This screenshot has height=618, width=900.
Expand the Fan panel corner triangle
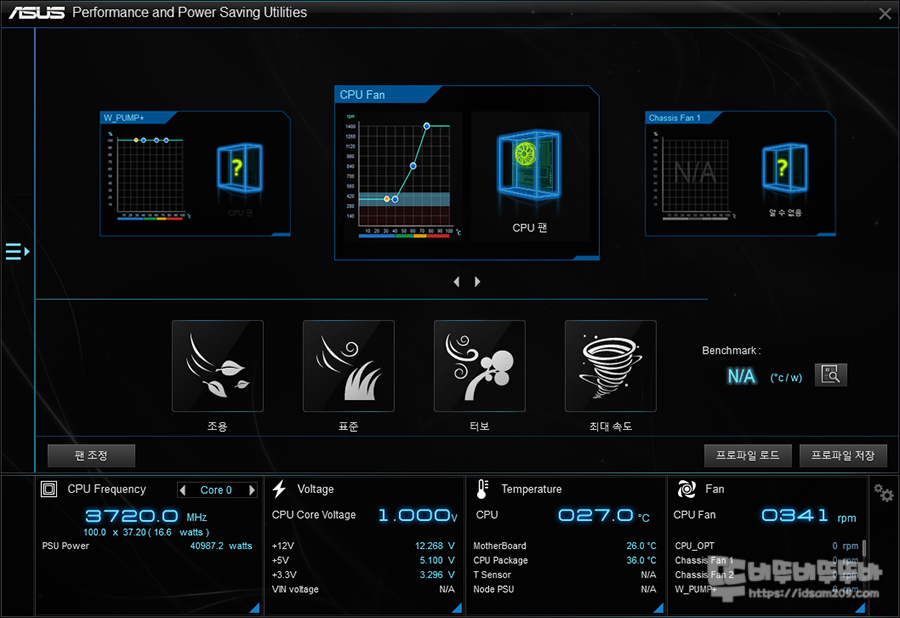coord(860,608)
